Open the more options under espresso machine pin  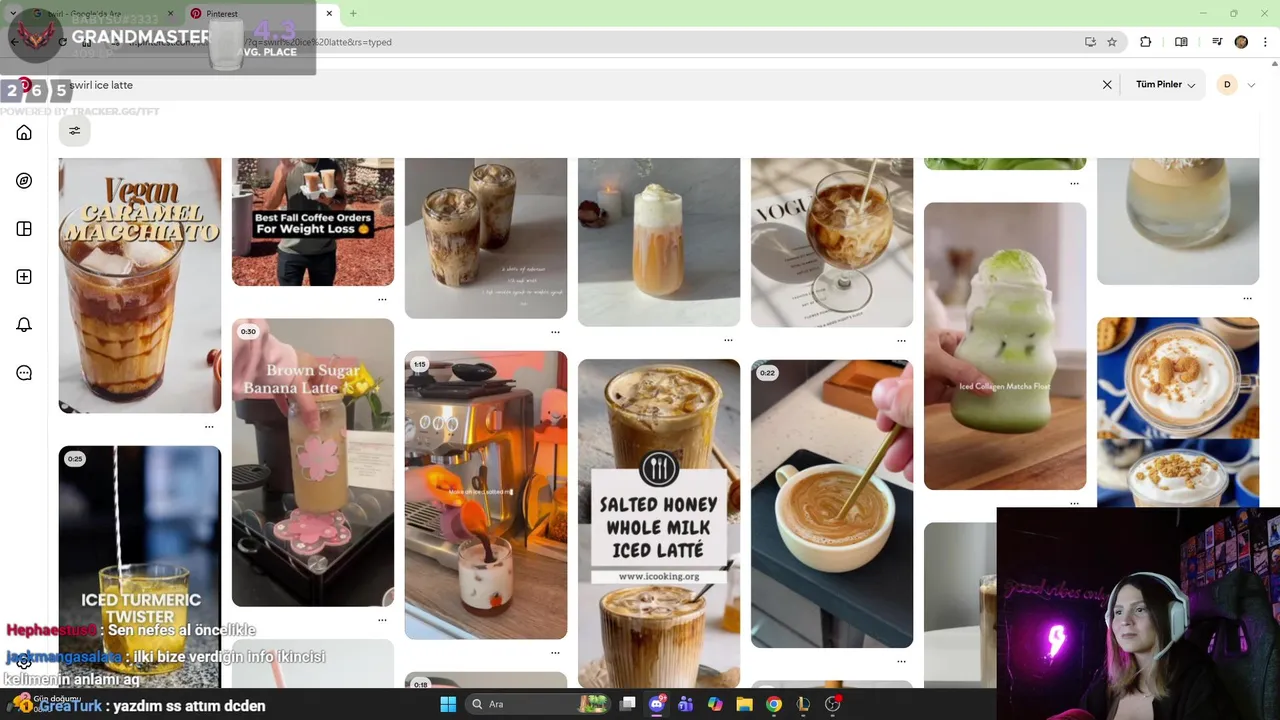(x=555, y=652)
